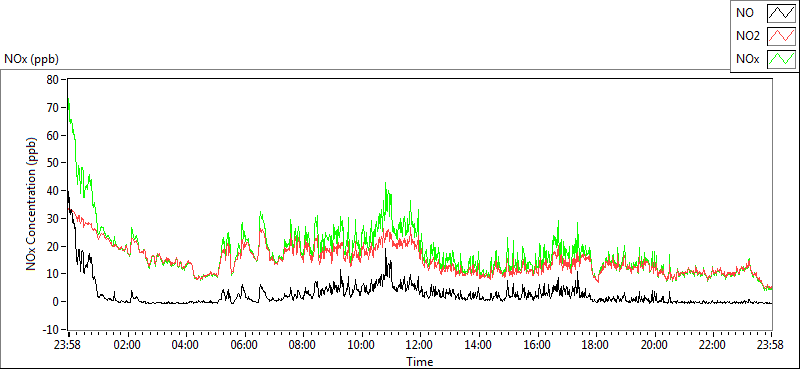
Task: Click the y-axis tick value 20
Action: 53,246
